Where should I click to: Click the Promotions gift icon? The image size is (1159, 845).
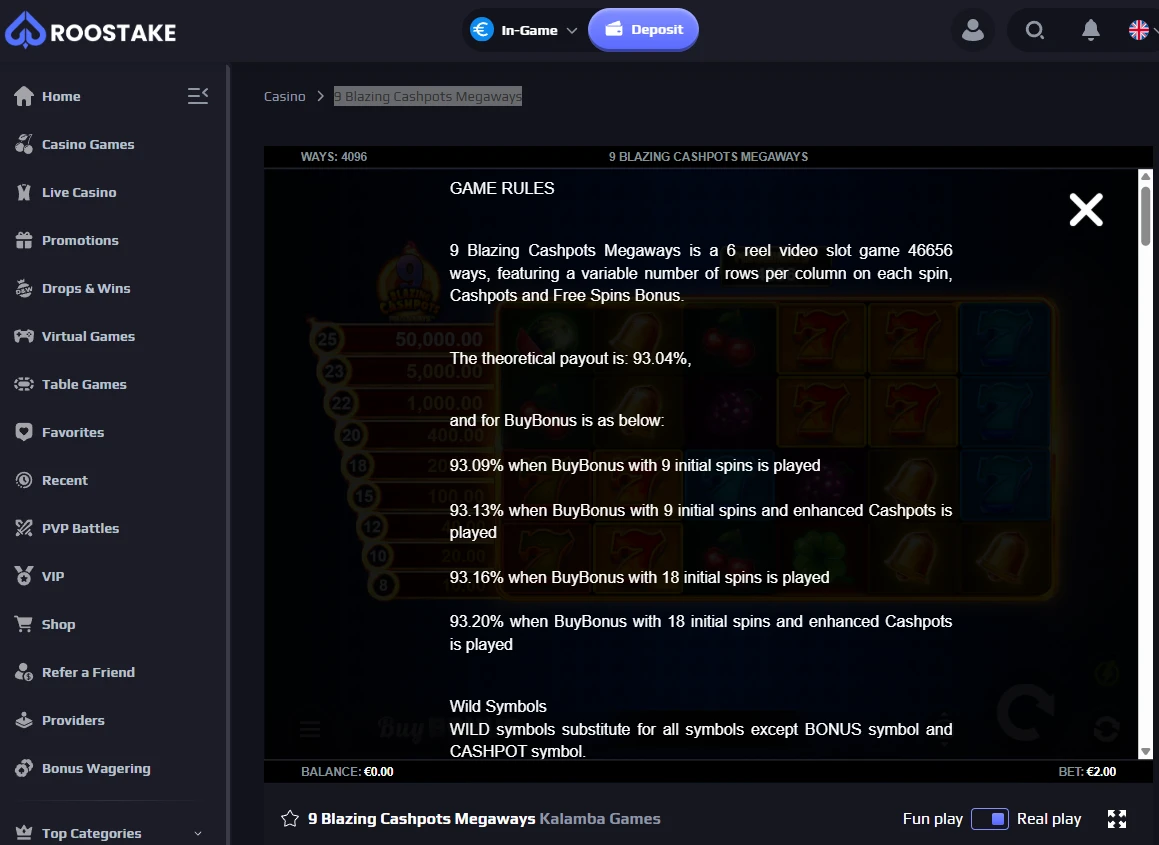(x=24, y=240)
